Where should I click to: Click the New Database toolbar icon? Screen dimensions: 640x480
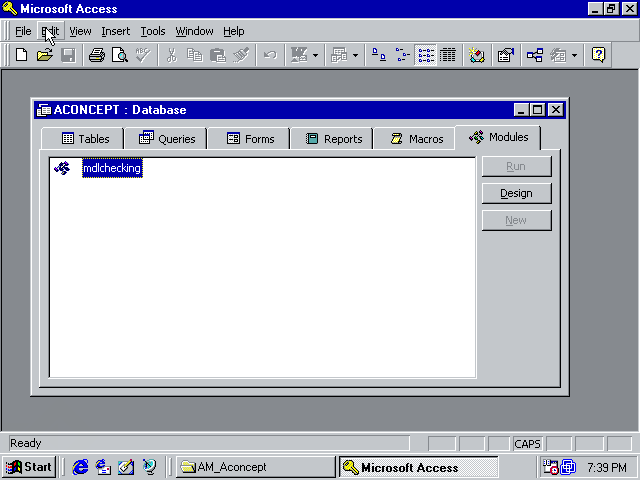[x=21, y=55]
